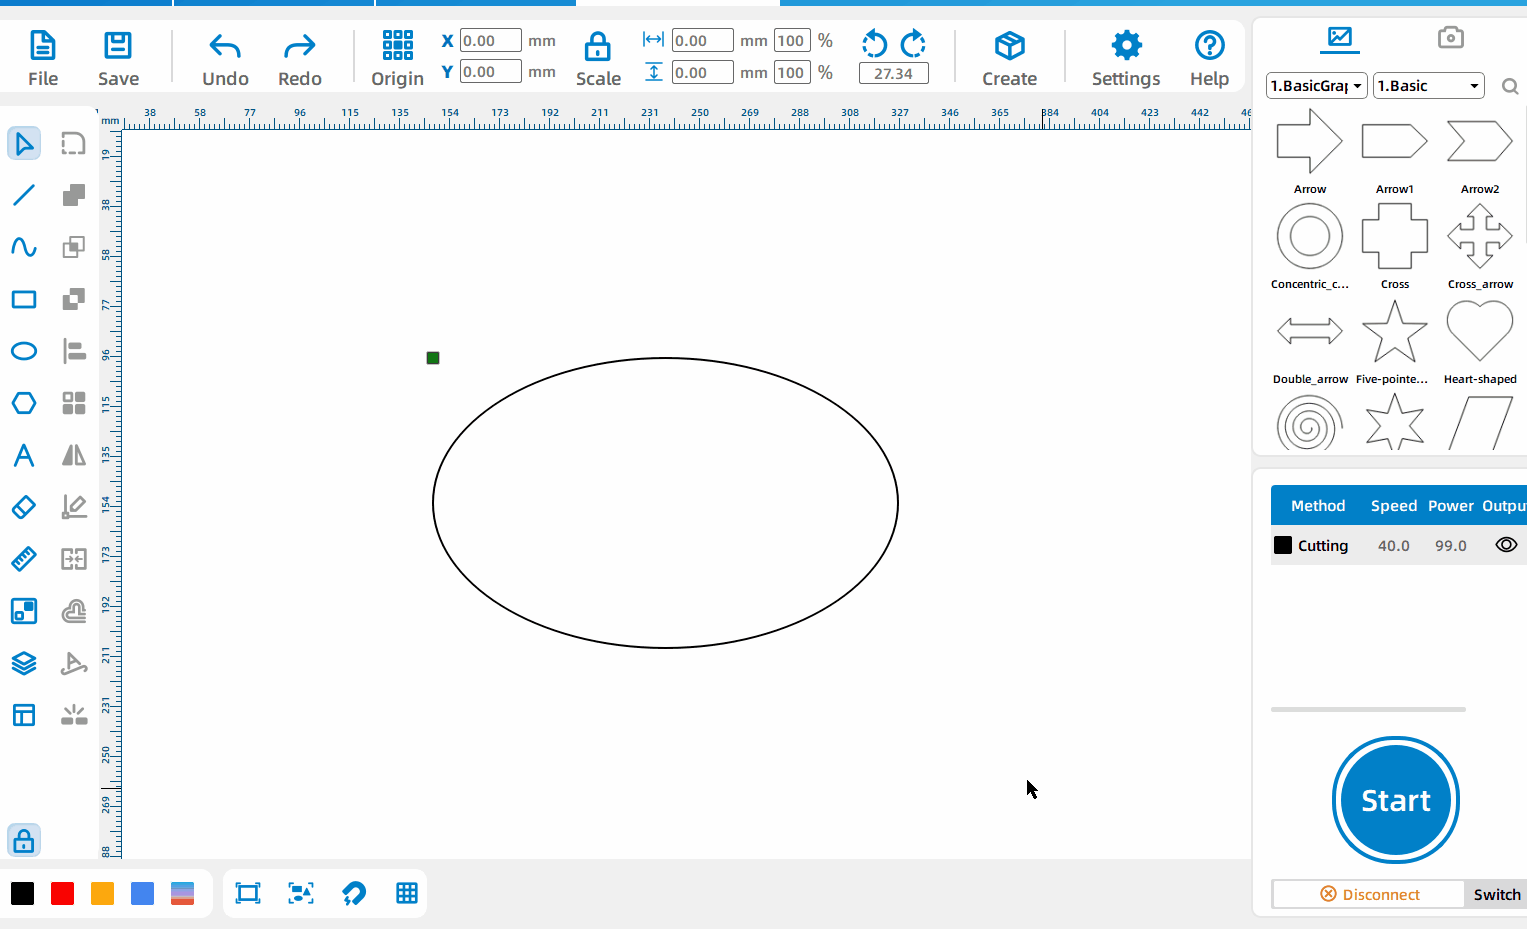Edit the height mm field
1527x929 pixels.
(702, 73)
